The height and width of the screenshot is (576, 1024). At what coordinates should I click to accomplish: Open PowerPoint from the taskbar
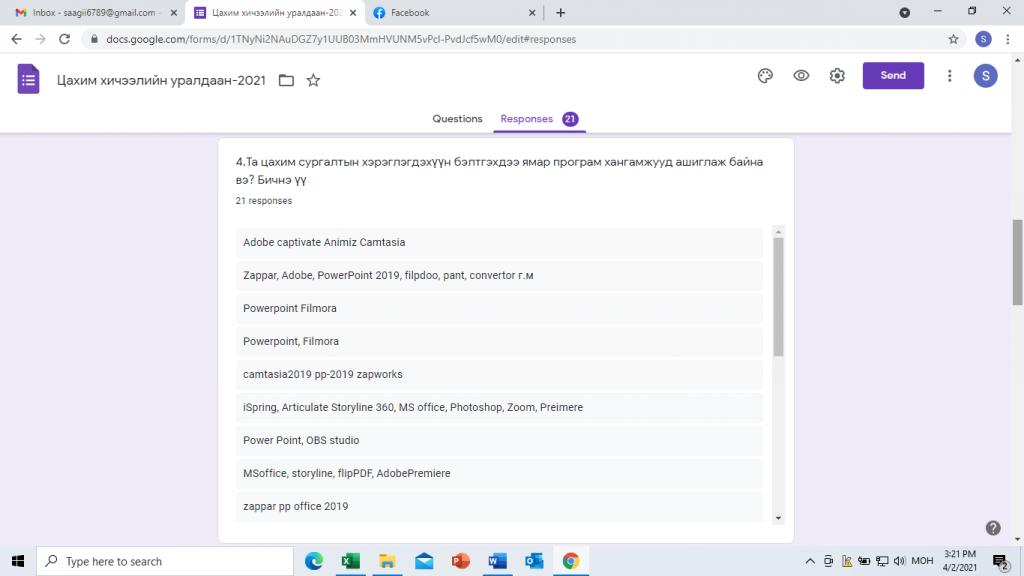(460, 561)
